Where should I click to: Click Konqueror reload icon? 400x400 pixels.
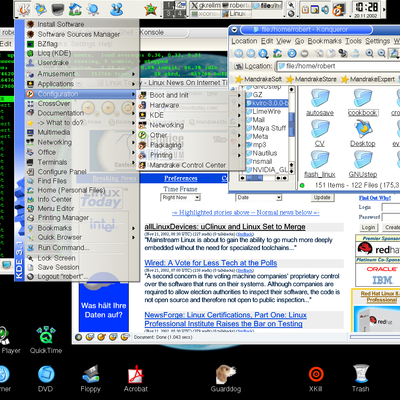point(292,53)
